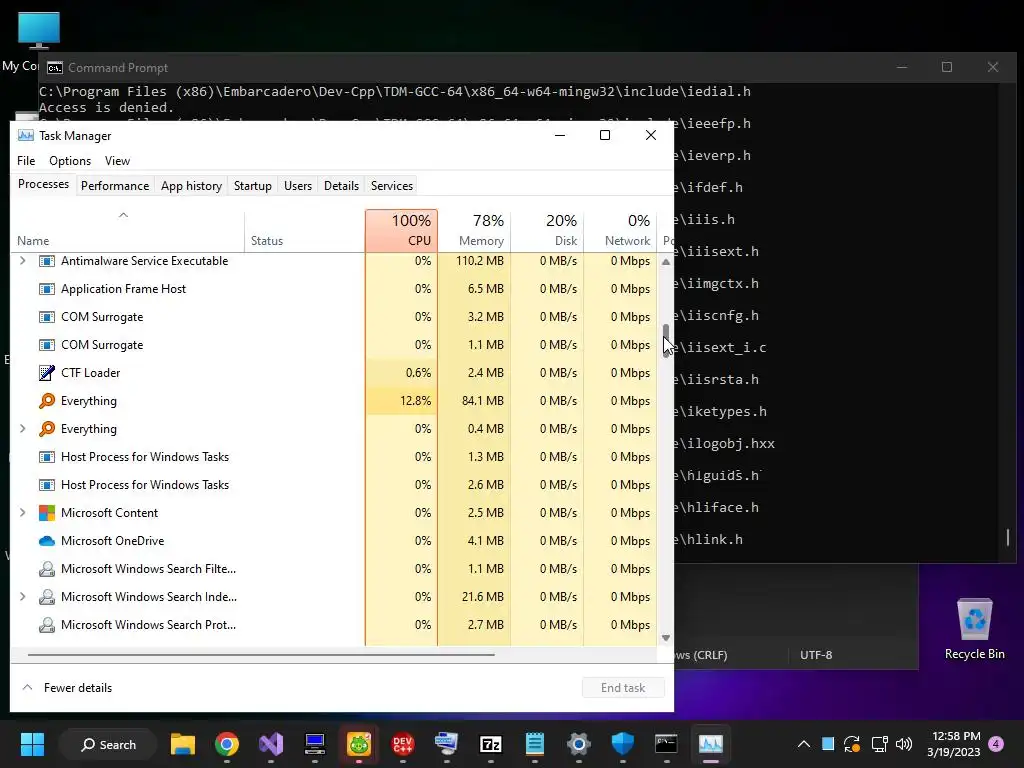The width and height of the screenshot is (1024, 768).
Task: Click the network tray icon
Action: (x=879, y=744)
